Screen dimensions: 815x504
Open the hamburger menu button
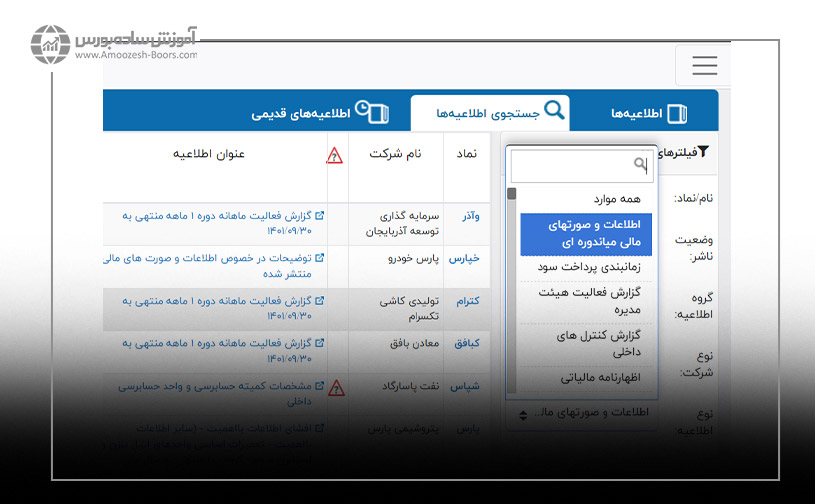pyautogui.click(x=704, y=66)
